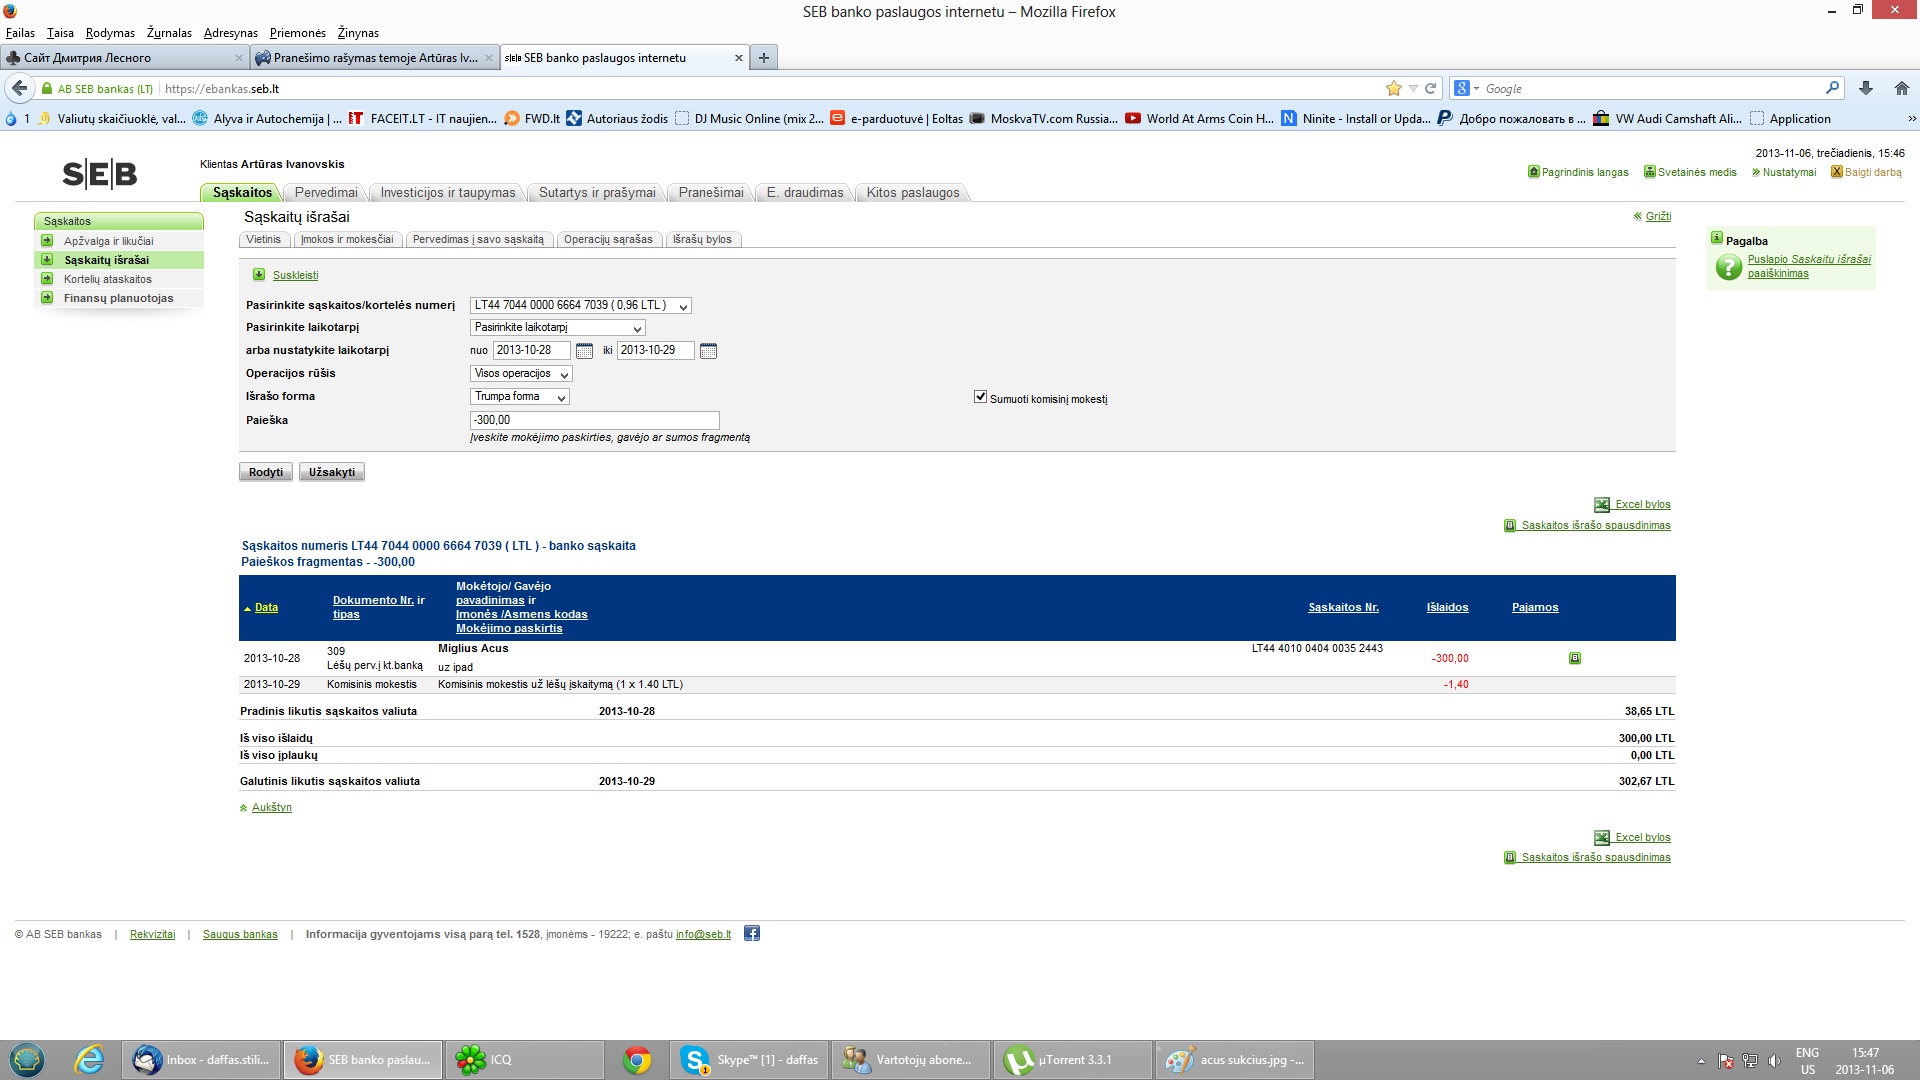
Task: Expand the Finansų planuotojas sidebar item
Action: (x=47, y=298)
